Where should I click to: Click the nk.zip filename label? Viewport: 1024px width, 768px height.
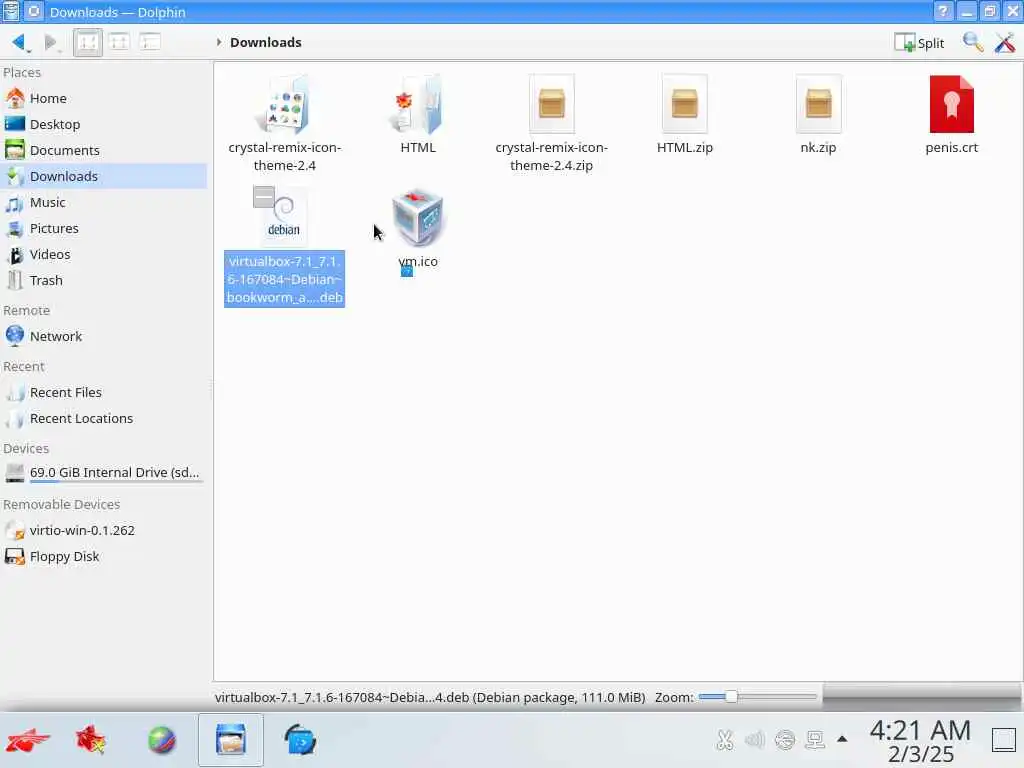click(x=818, y=148)
